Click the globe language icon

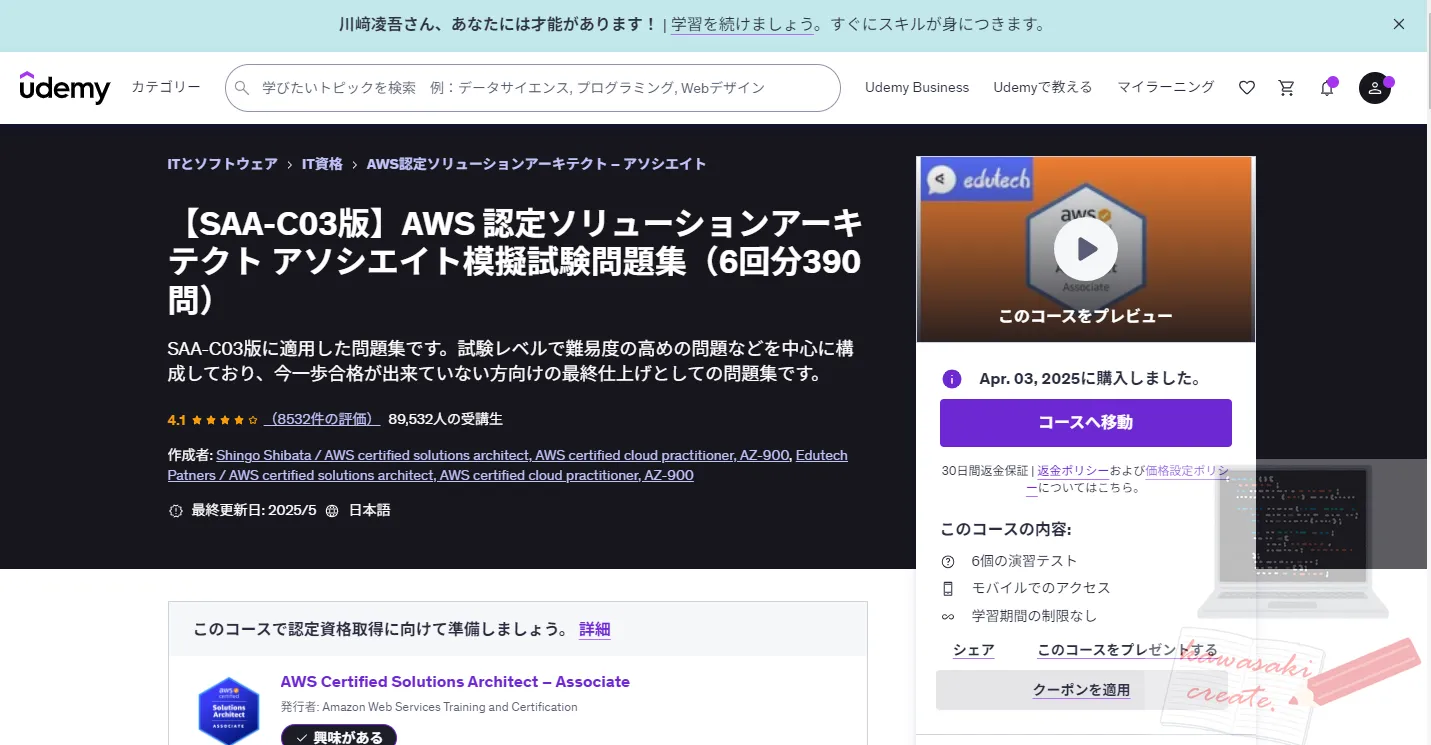(x=332, y=511)
